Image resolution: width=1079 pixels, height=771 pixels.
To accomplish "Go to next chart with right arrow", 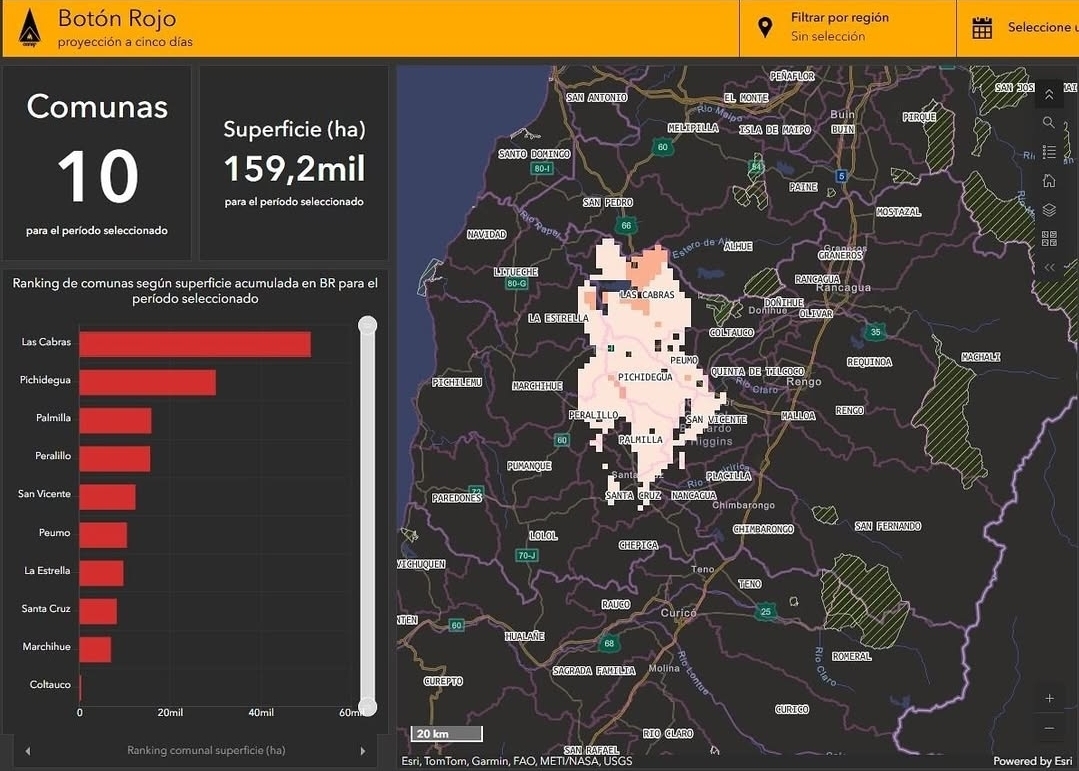I will coord(363,751).
